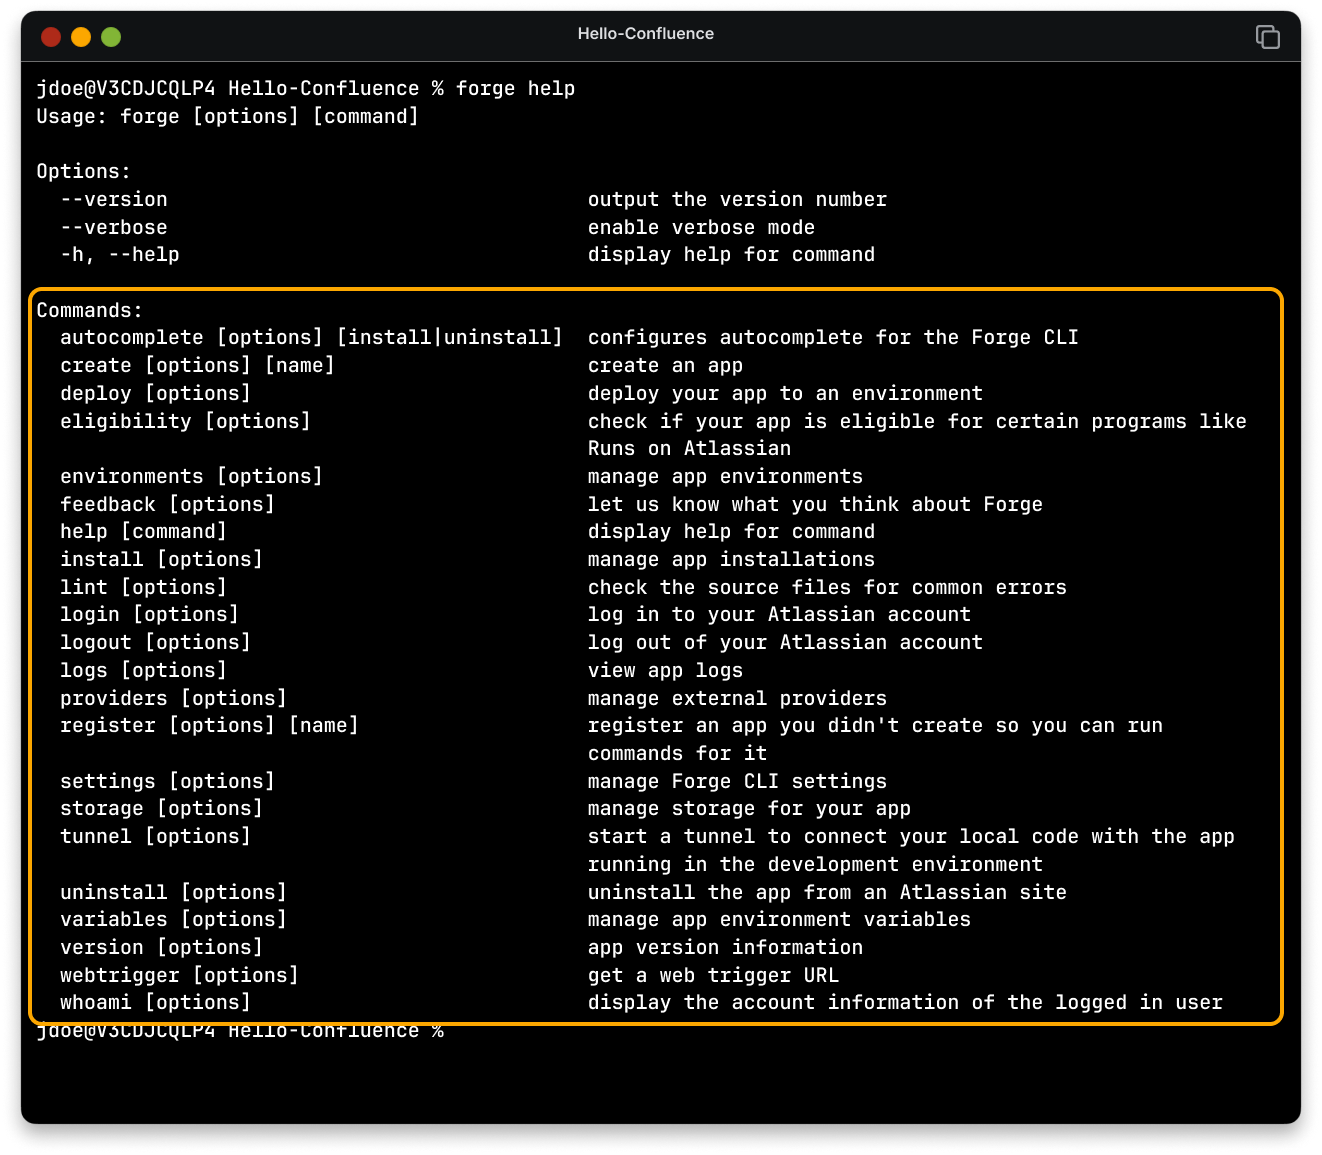Click 'manage app environments' description

pyautogui.click(x=725, y=476)
